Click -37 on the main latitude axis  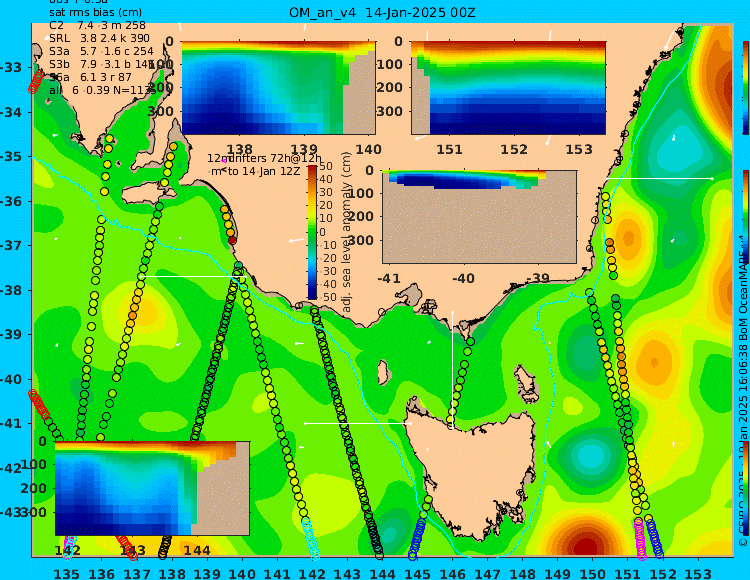(11, 246)
